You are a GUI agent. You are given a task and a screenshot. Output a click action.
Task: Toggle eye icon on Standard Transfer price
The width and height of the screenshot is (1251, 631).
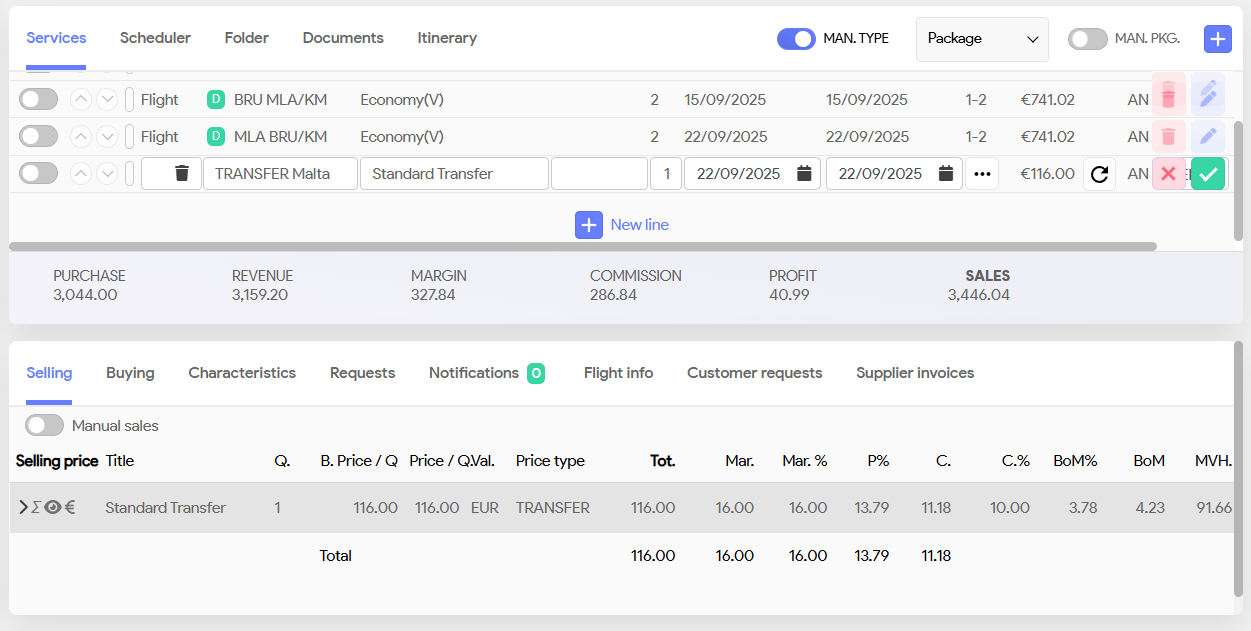(53, 507)
